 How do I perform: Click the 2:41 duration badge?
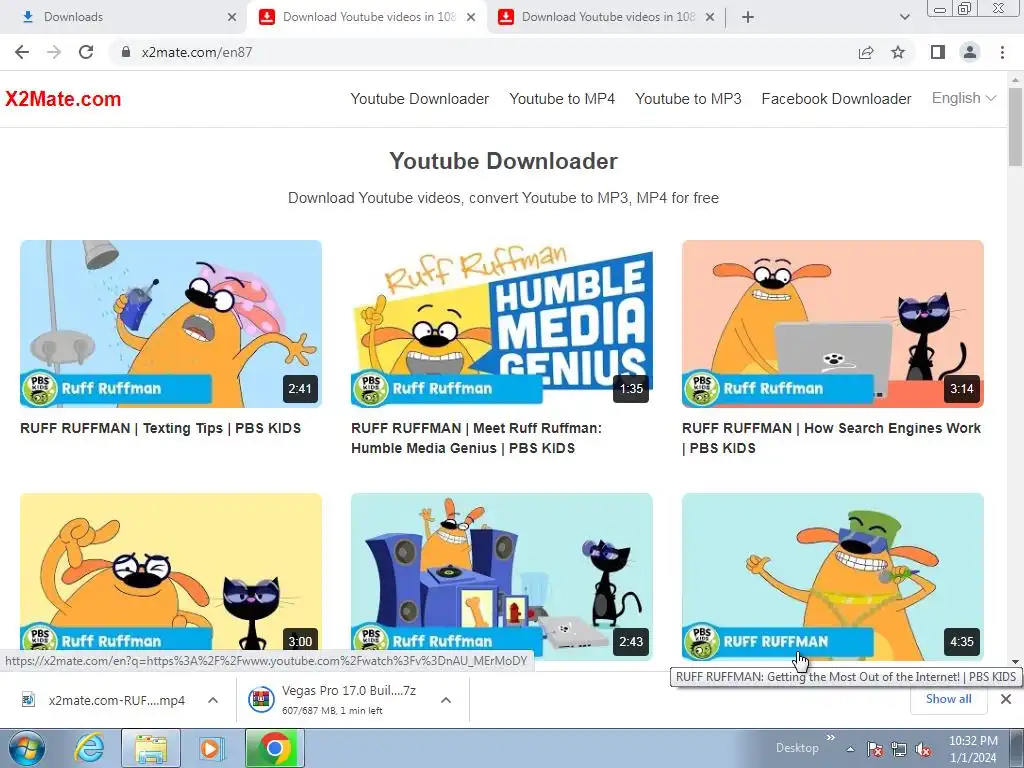pos(300,389)
